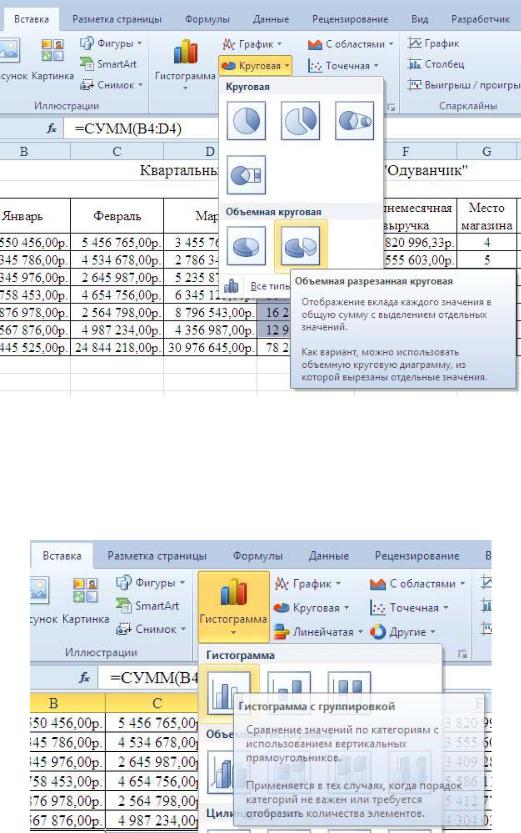The width and height of the screenshot is (521, 833).
Task: Select the stacked column chart thumbnail
Action: click(289, 683)
